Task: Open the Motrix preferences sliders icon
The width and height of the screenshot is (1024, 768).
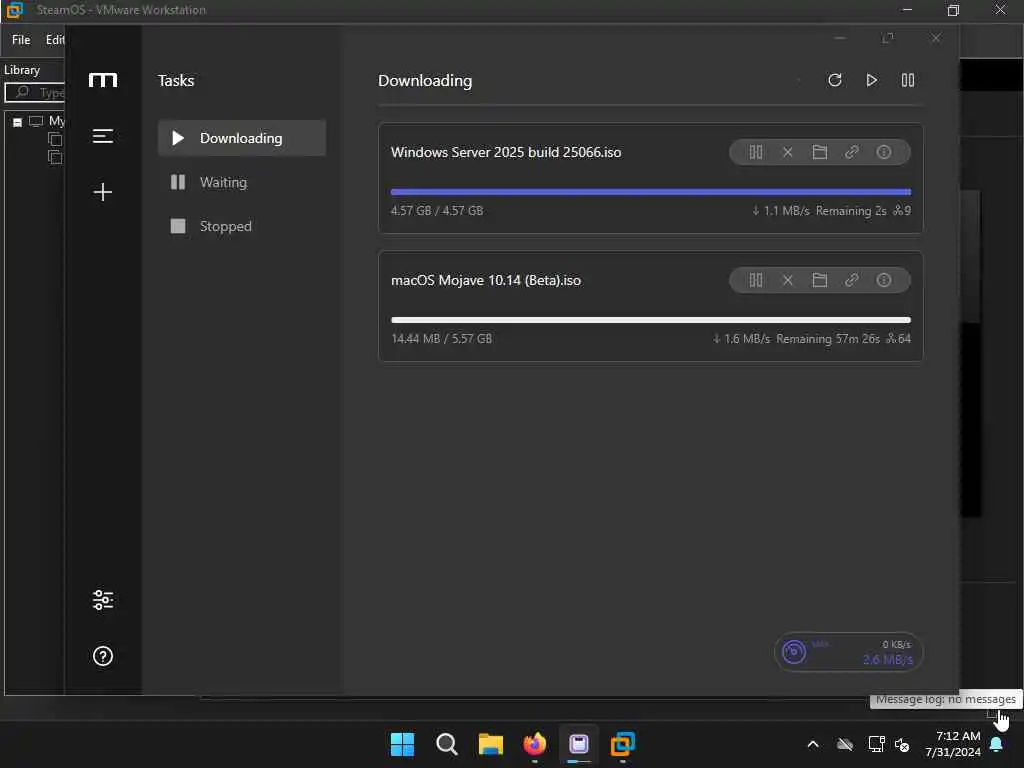Action: pyautogui.click(x=103, y=600)
